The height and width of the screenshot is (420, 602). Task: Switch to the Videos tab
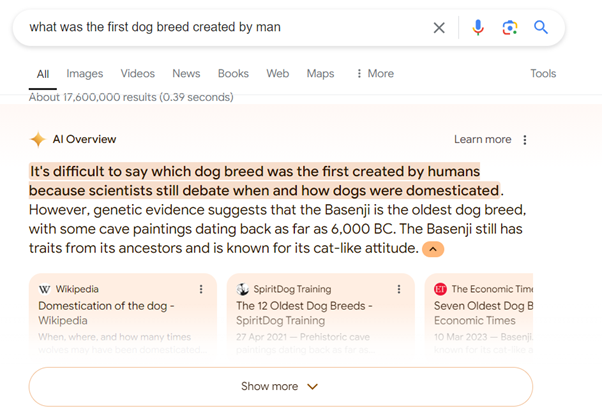pos(138,73)
